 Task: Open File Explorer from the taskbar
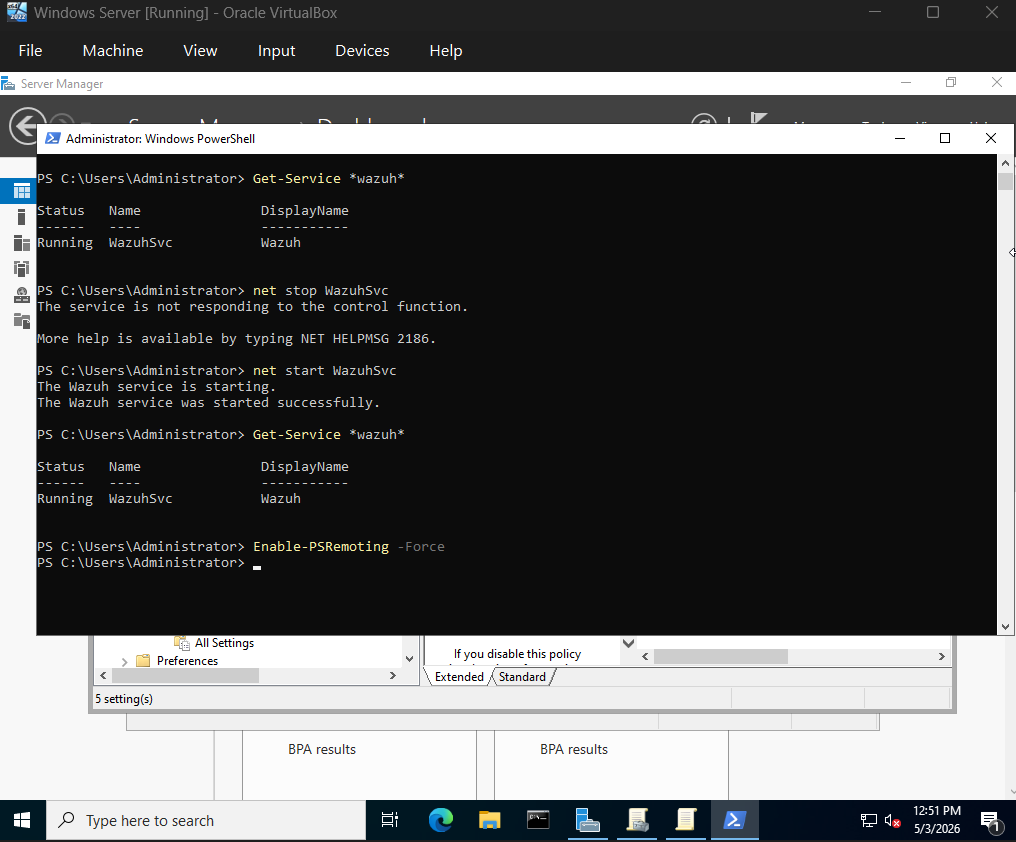click(489, 821)
